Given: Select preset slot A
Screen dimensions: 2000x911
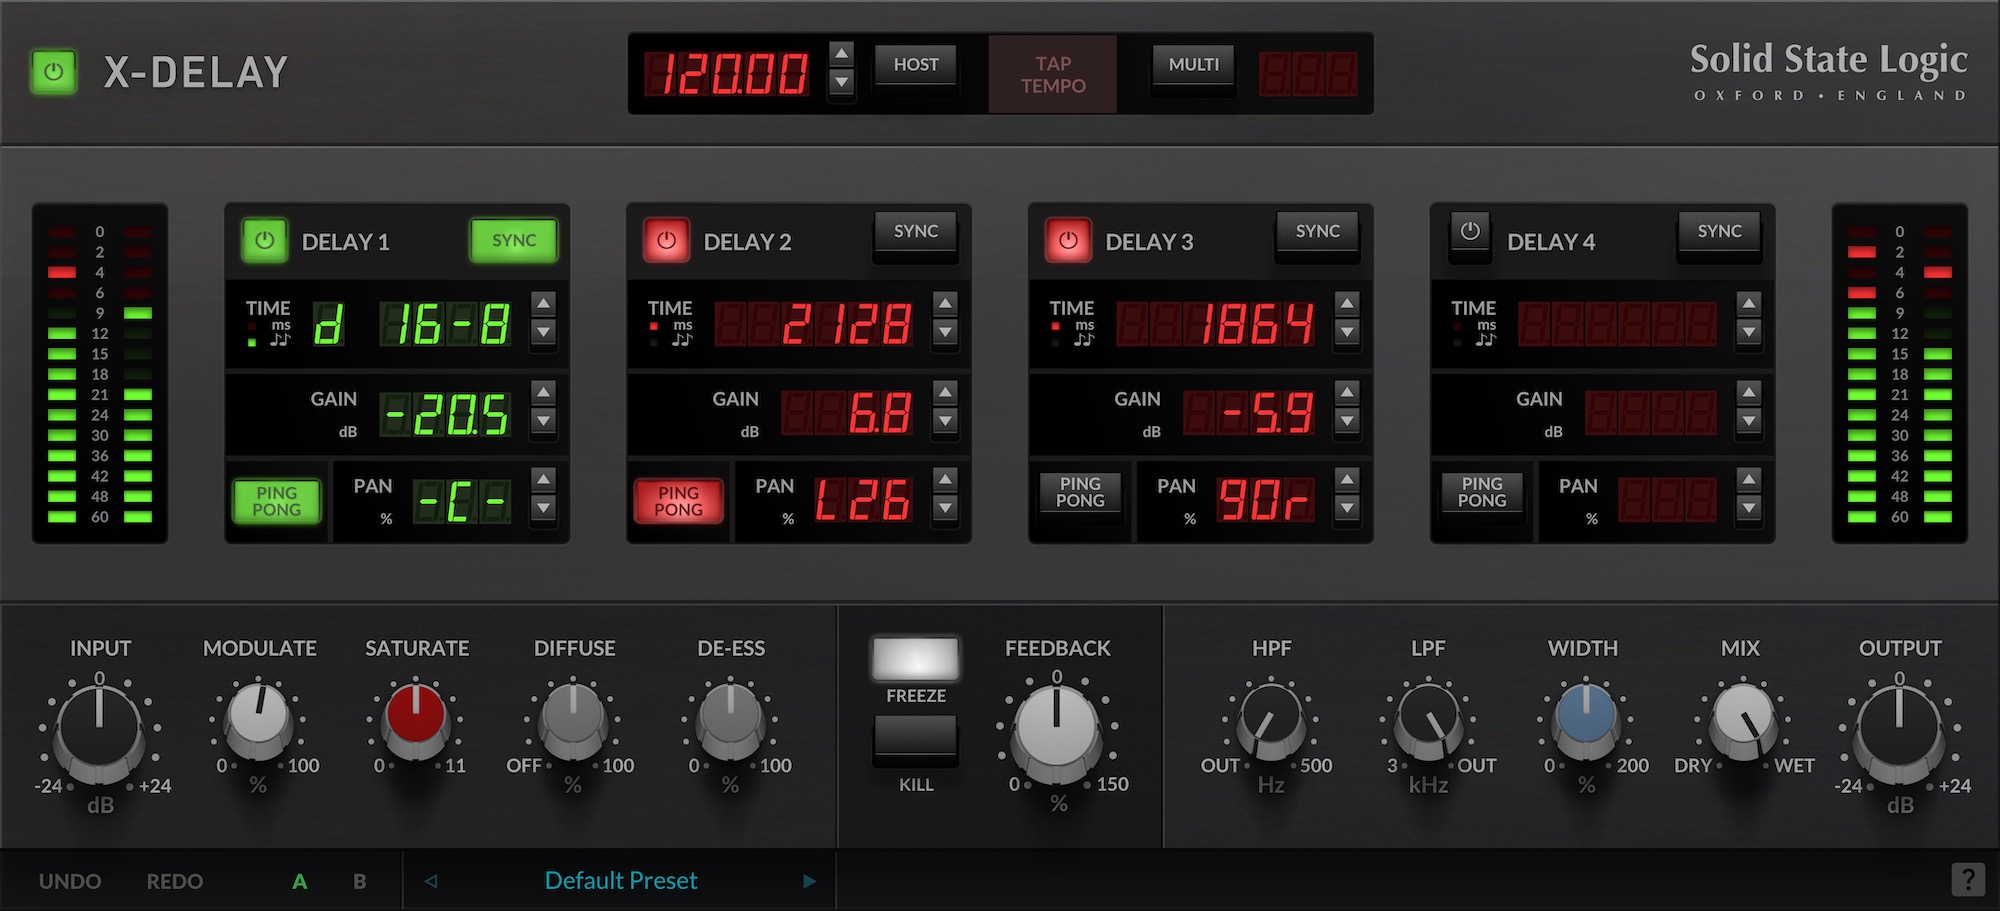Looking at the screenshot, I should pos(299,881).
